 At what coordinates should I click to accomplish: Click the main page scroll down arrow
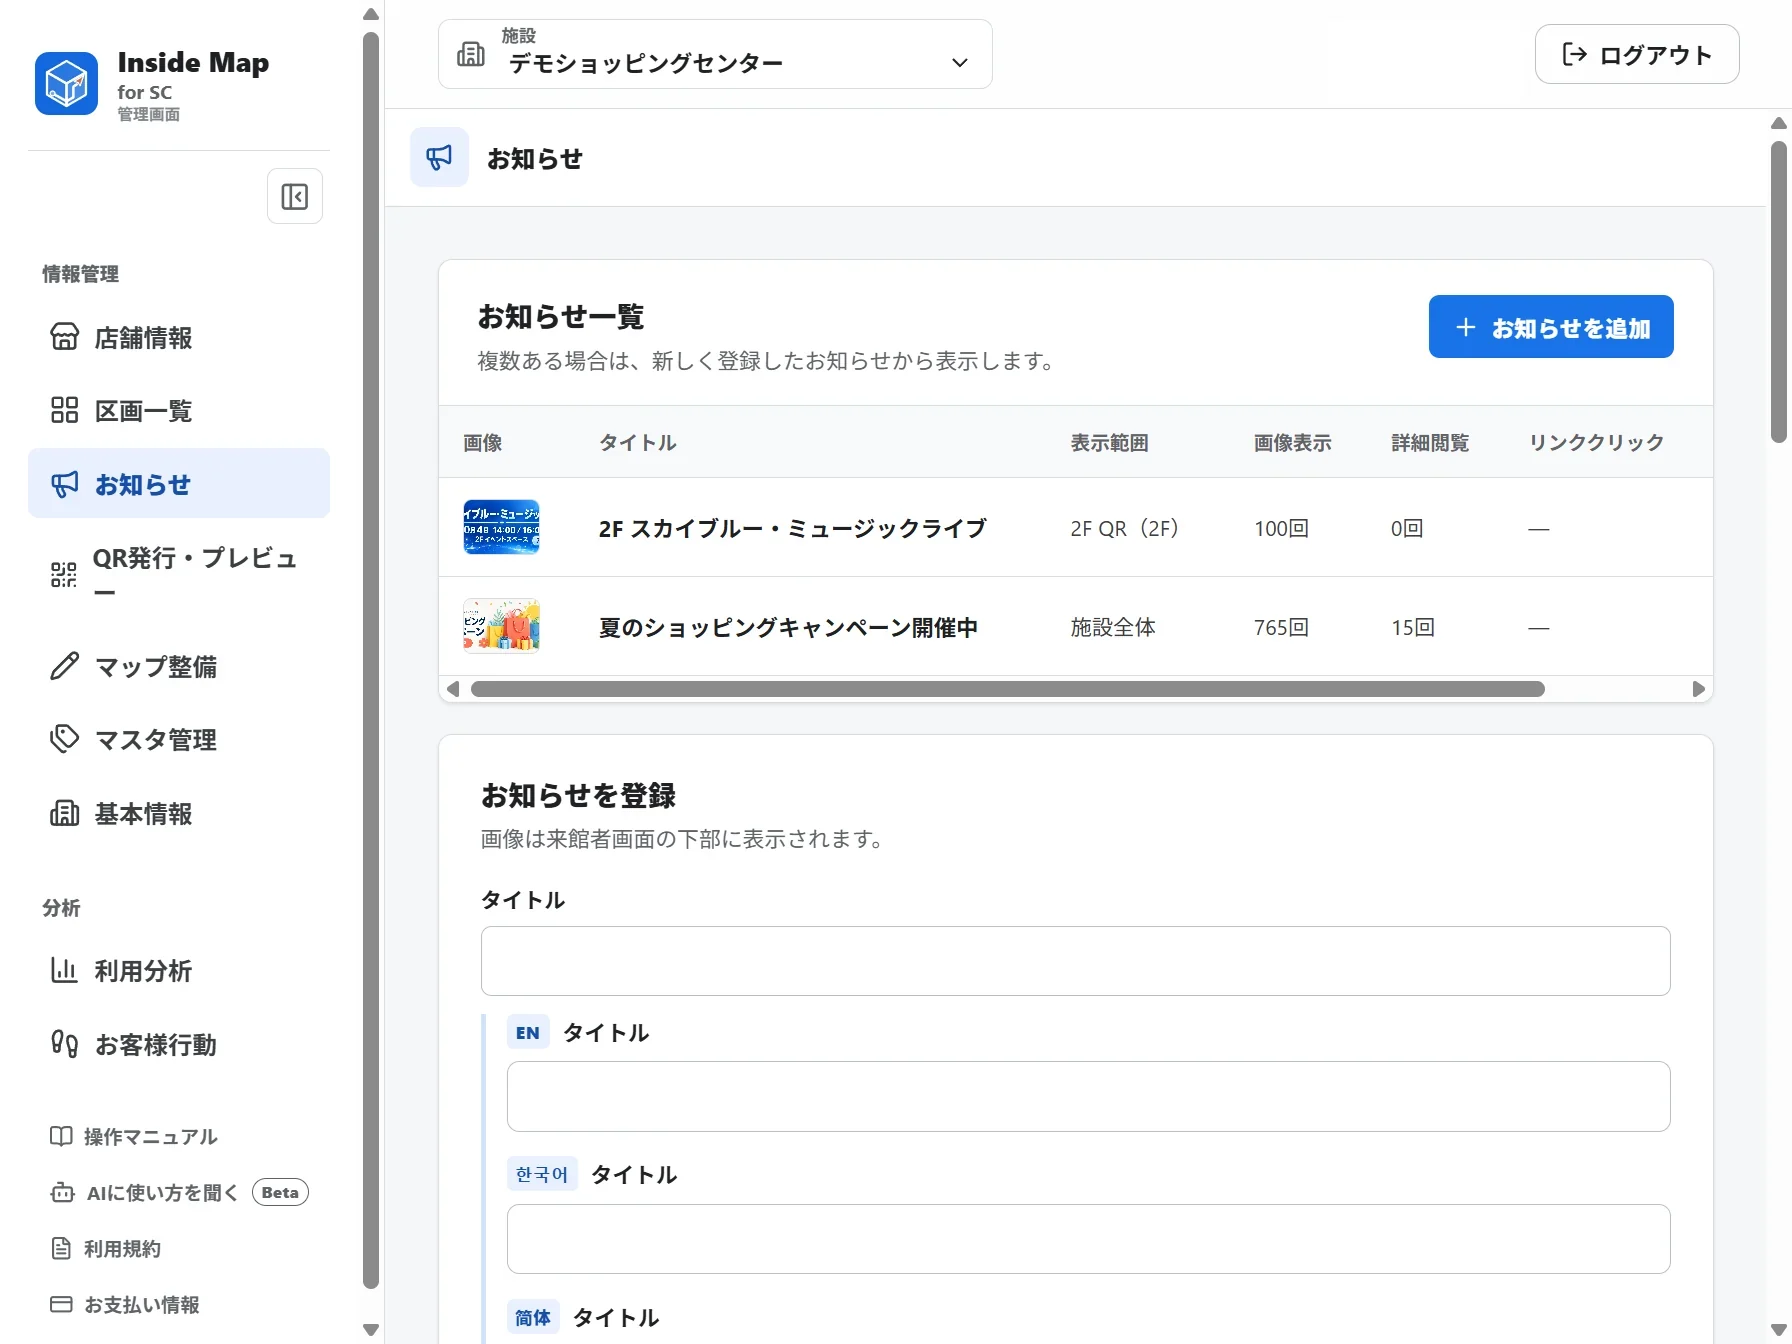pos(1779,1330)
